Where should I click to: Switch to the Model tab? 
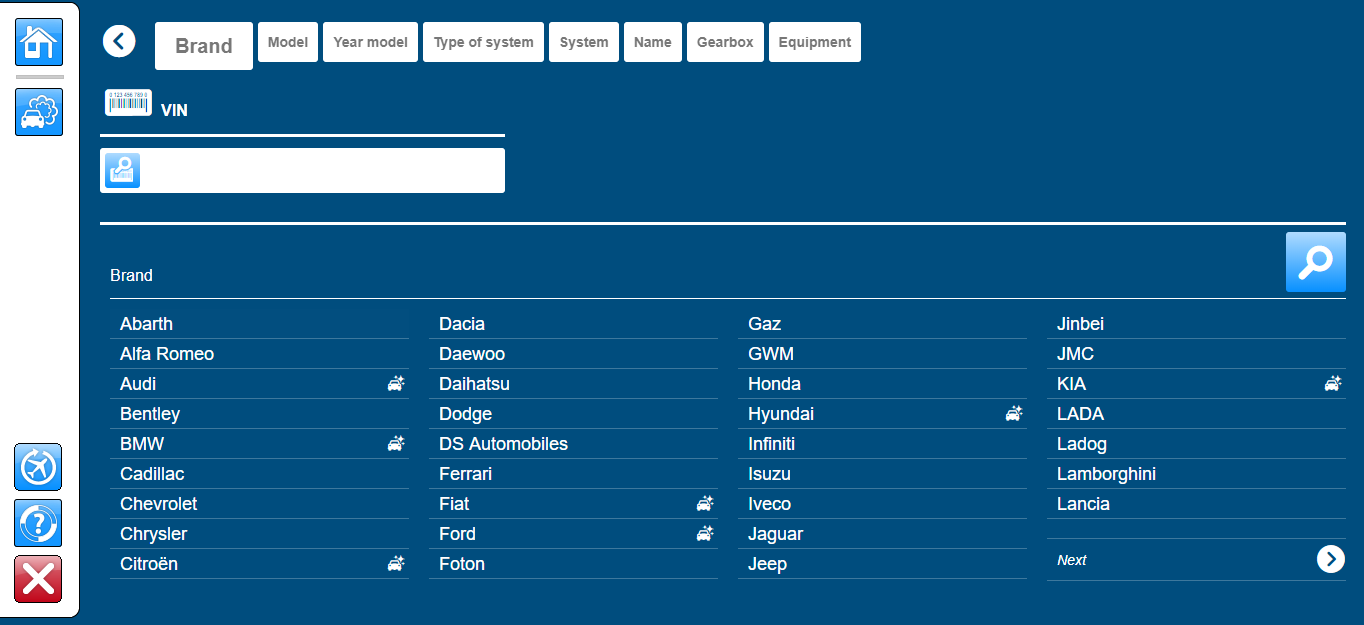pyautogui.click(x=288, y=42)
